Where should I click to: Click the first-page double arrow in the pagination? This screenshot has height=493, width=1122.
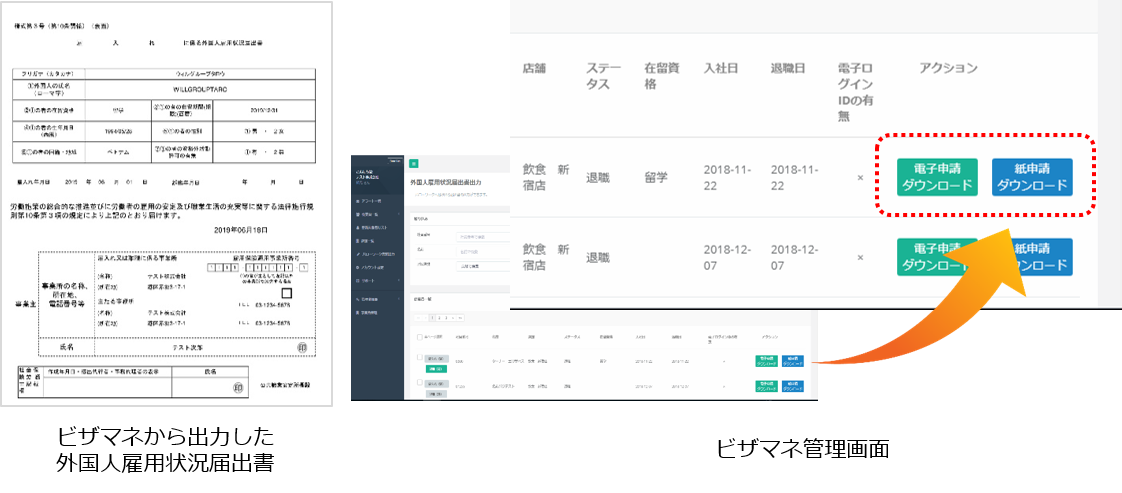pos(418,316)
